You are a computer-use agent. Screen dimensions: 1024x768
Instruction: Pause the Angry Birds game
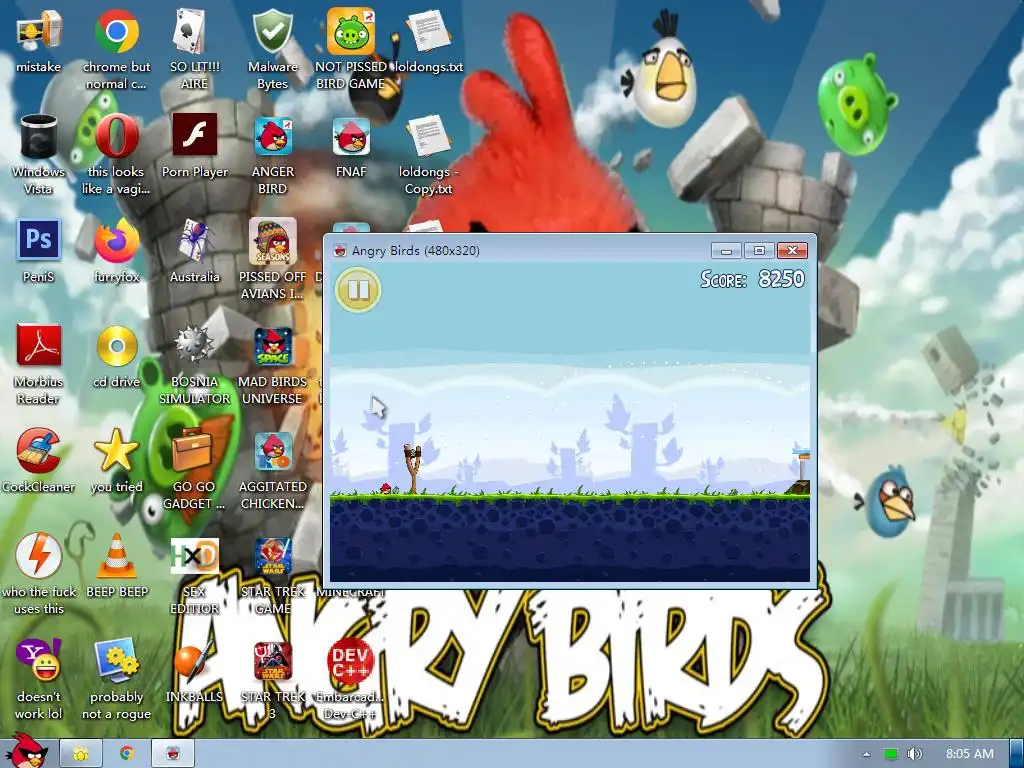(x=358, y=289)
